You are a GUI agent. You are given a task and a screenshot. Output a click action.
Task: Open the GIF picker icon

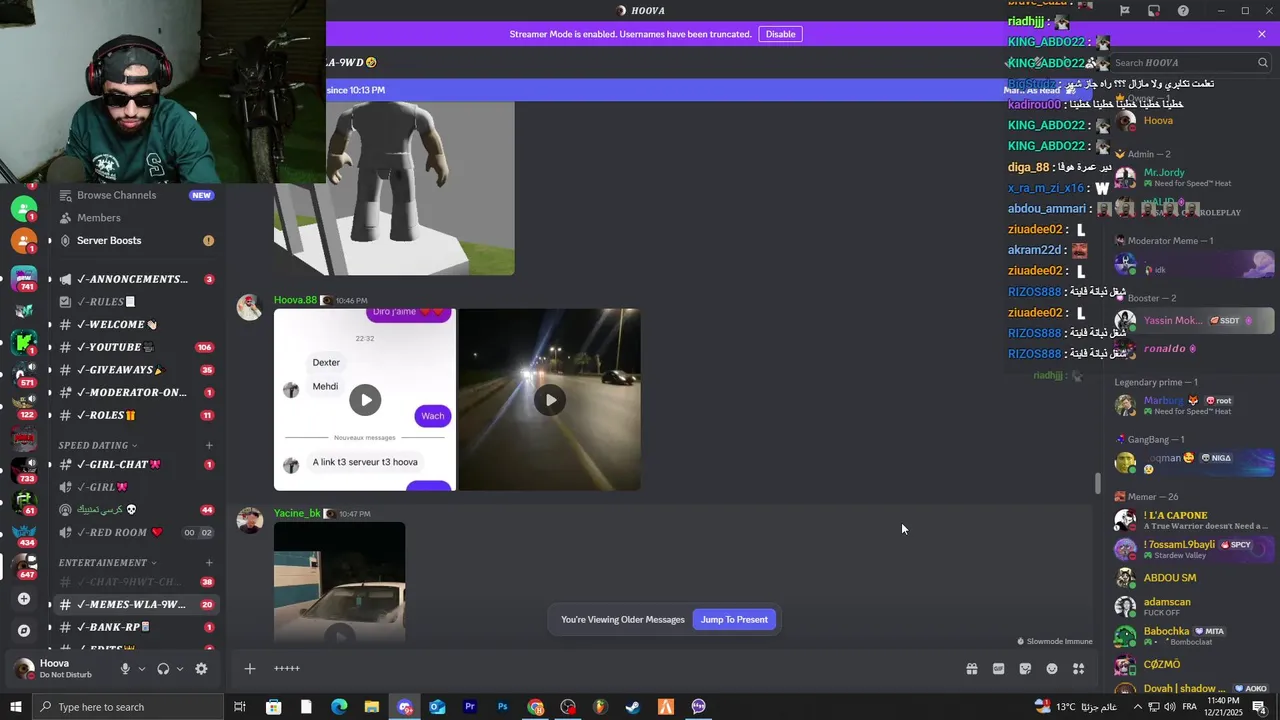(x=998, y=669)
